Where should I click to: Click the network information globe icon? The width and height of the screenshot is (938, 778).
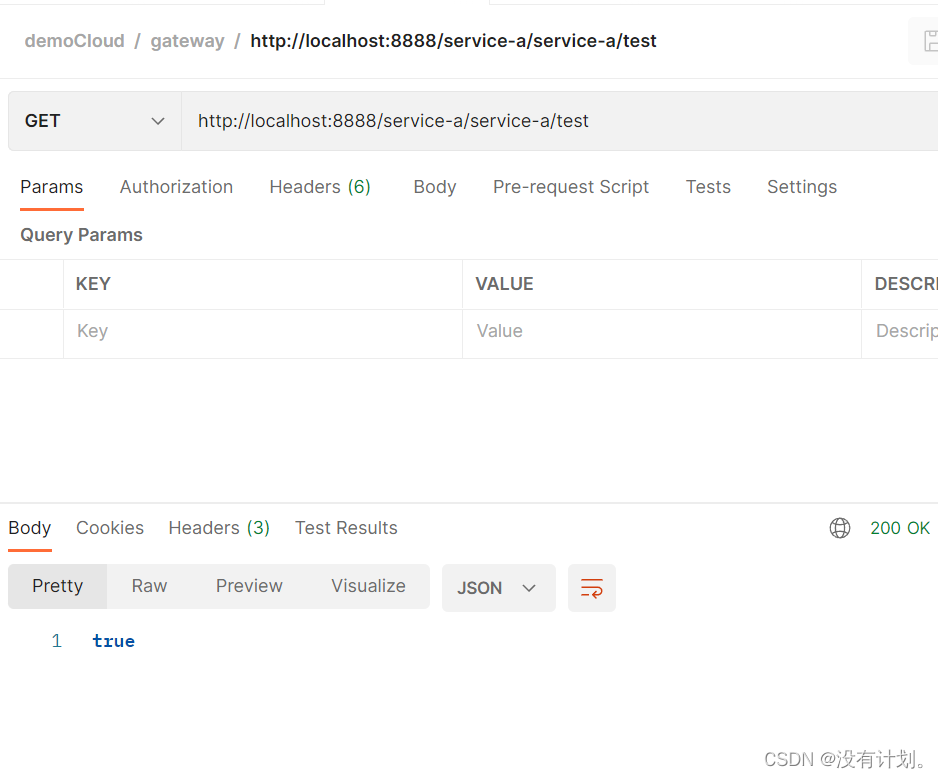point(840,528)
